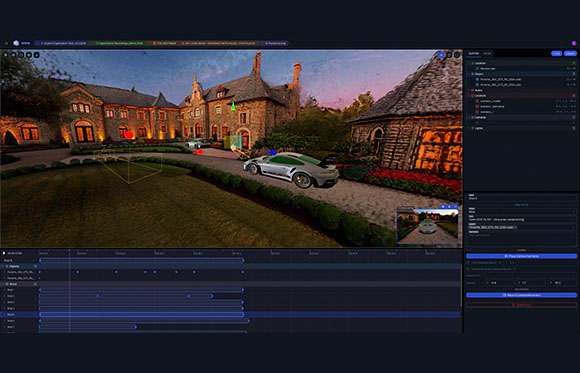Select the Shot 7 timeline row
580x373 pixels.
click(231, 327)
